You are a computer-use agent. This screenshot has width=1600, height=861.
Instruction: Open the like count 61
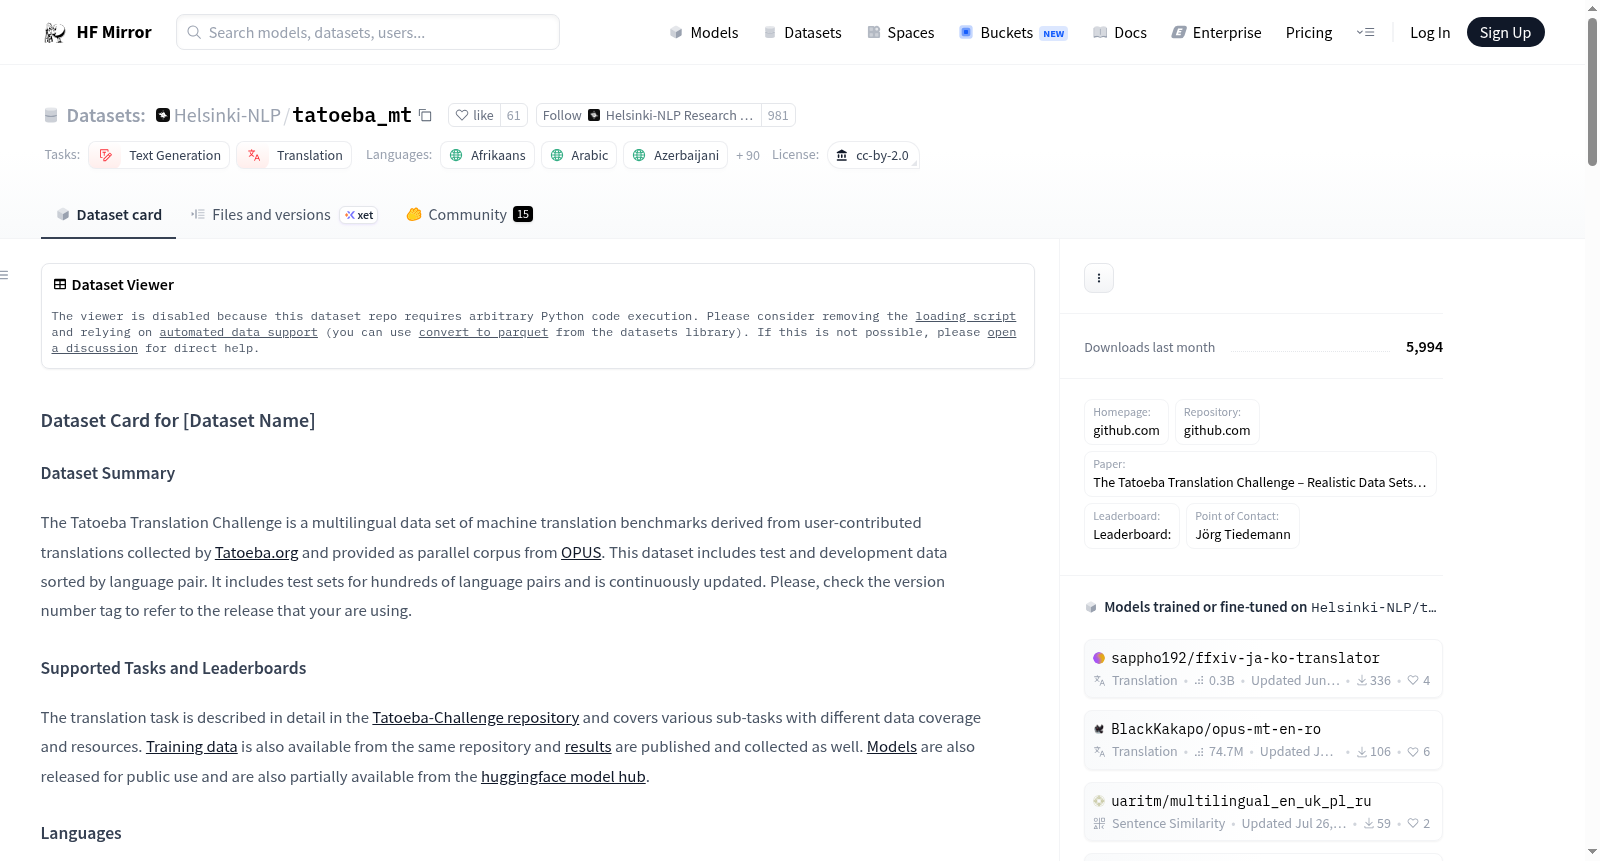(x=513, y=115)
